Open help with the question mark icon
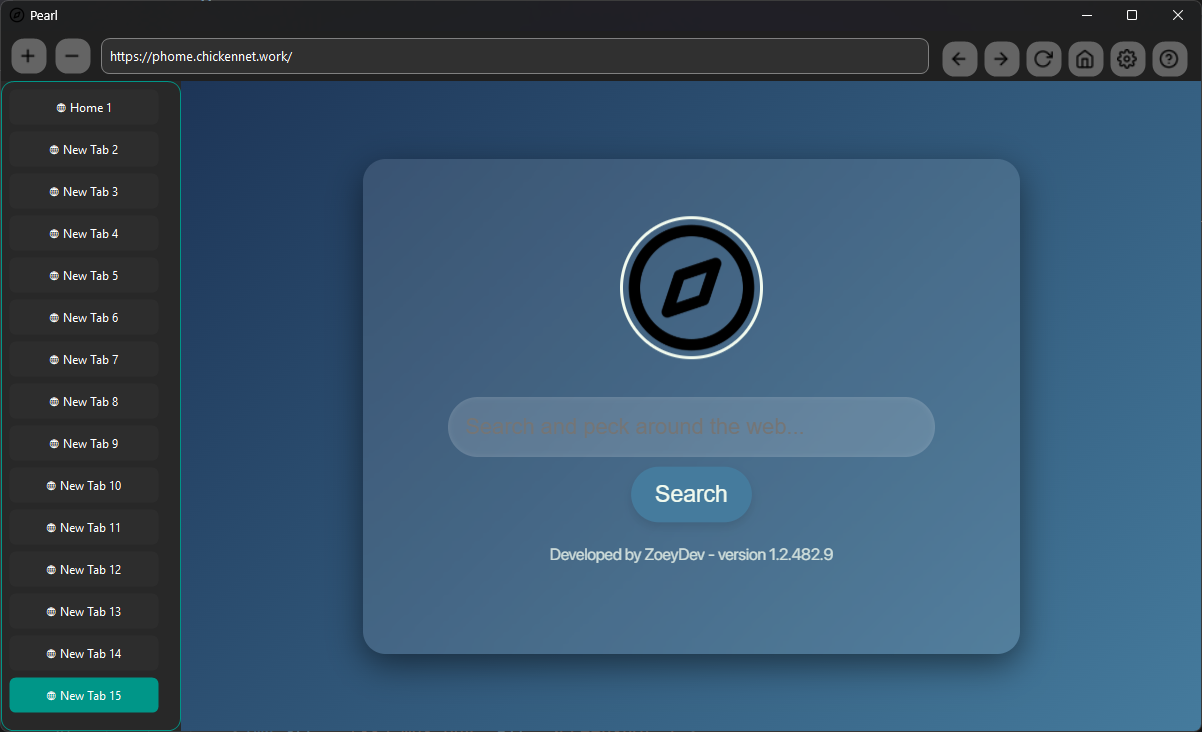Viewport: 1202px width, 732px height. click(1169, 59)
